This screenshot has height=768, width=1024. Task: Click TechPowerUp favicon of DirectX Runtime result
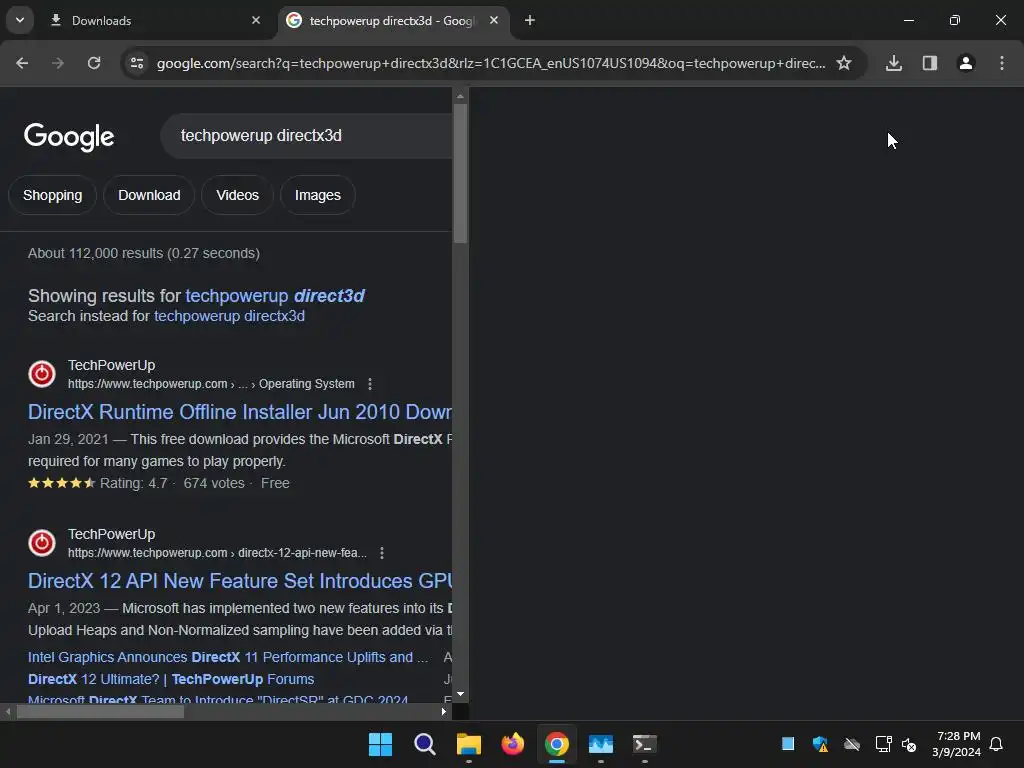(x=42, y=374)
